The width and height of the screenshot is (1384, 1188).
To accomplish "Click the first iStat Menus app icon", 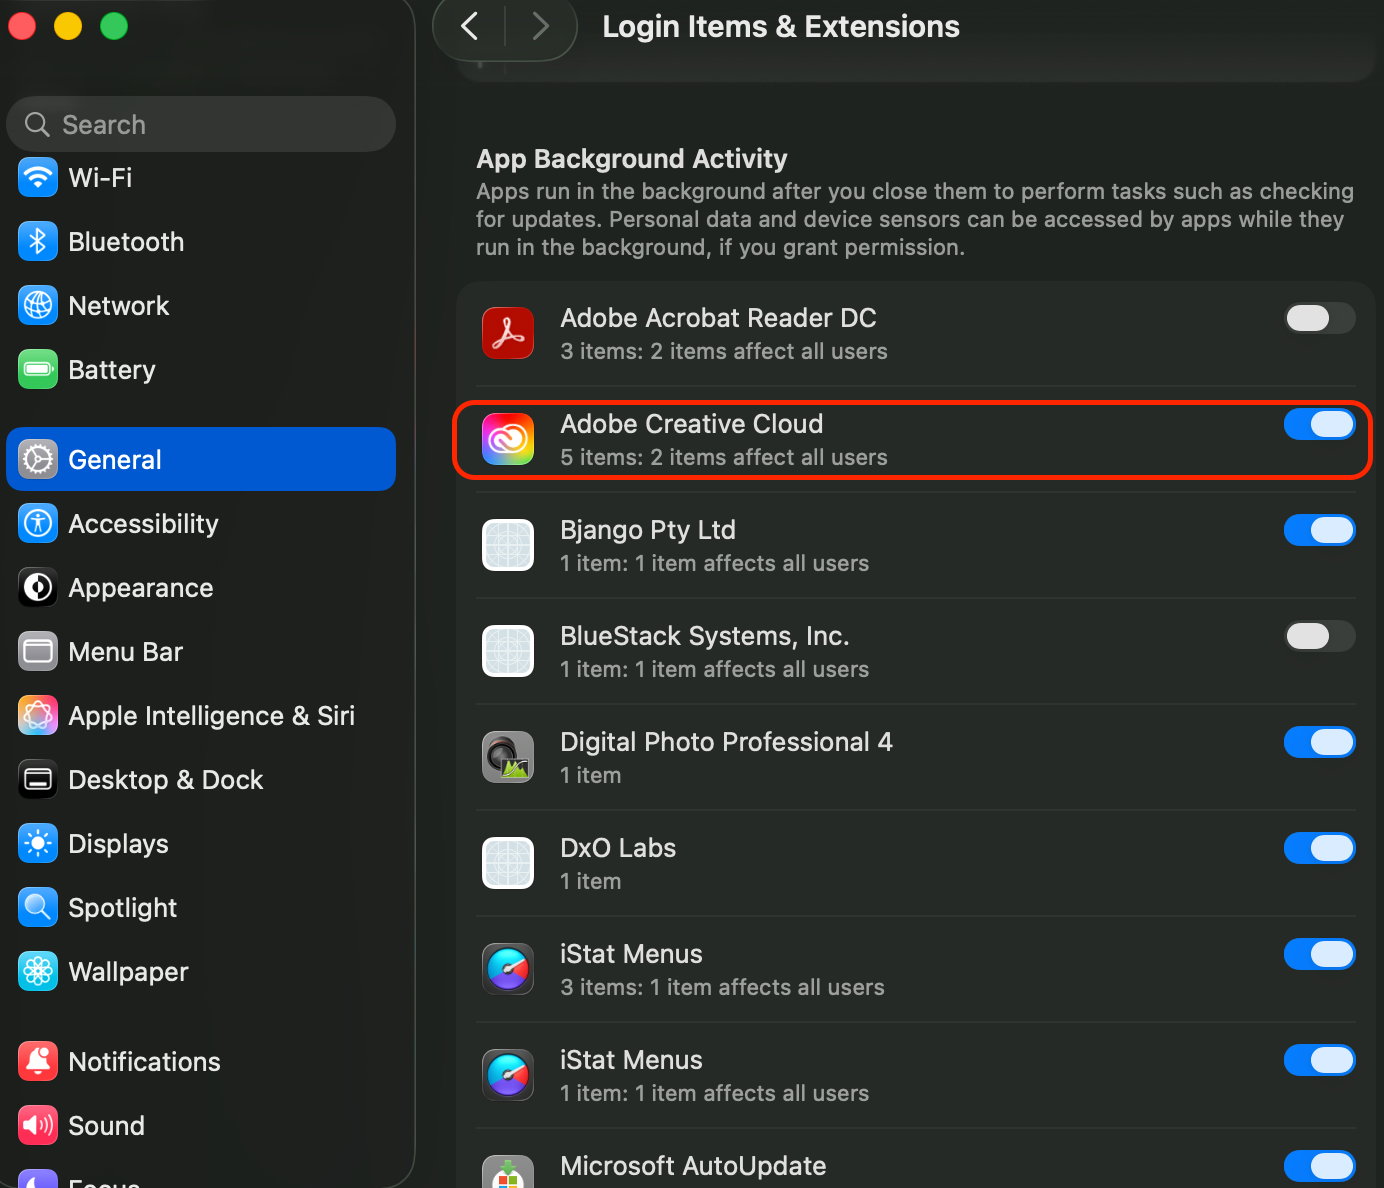I will pyautogui.click(x=508, y=969).
